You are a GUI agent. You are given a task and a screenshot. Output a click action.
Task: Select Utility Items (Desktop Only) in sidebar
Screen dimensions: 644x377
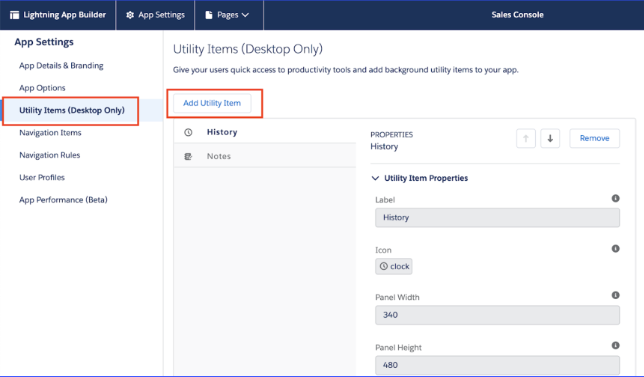click(x=72, y=110)
